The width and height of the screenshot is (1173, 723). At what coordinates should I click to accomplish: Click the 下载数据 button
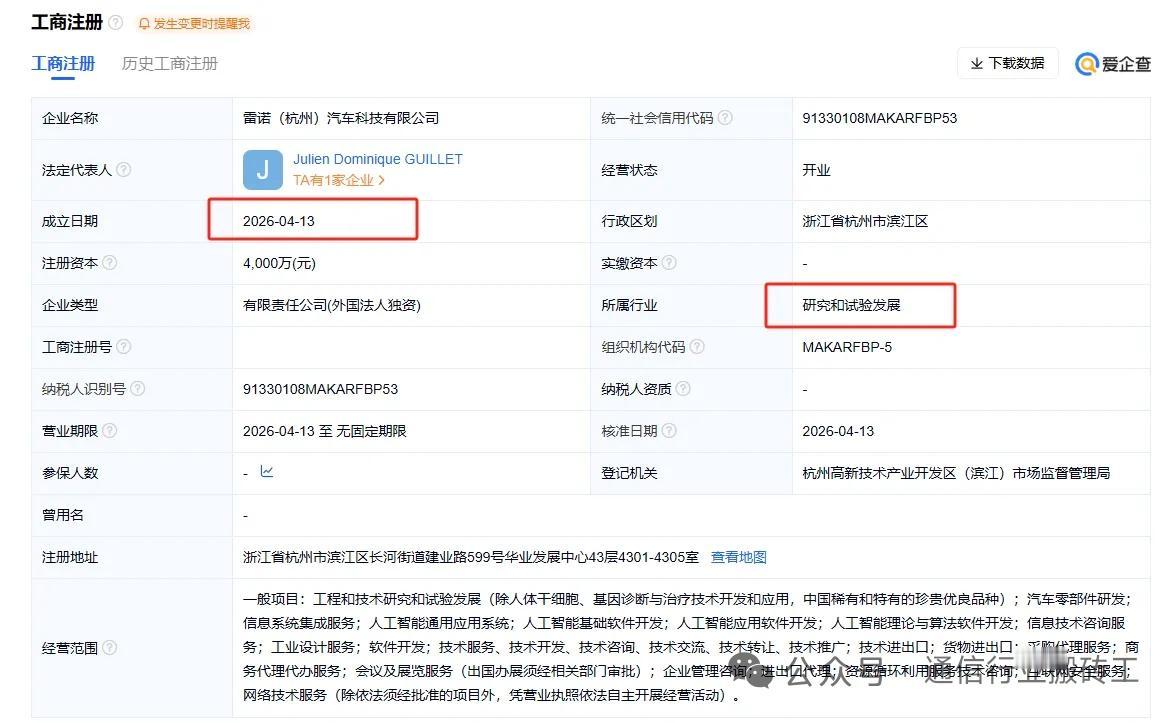(x=1007, y=63)
